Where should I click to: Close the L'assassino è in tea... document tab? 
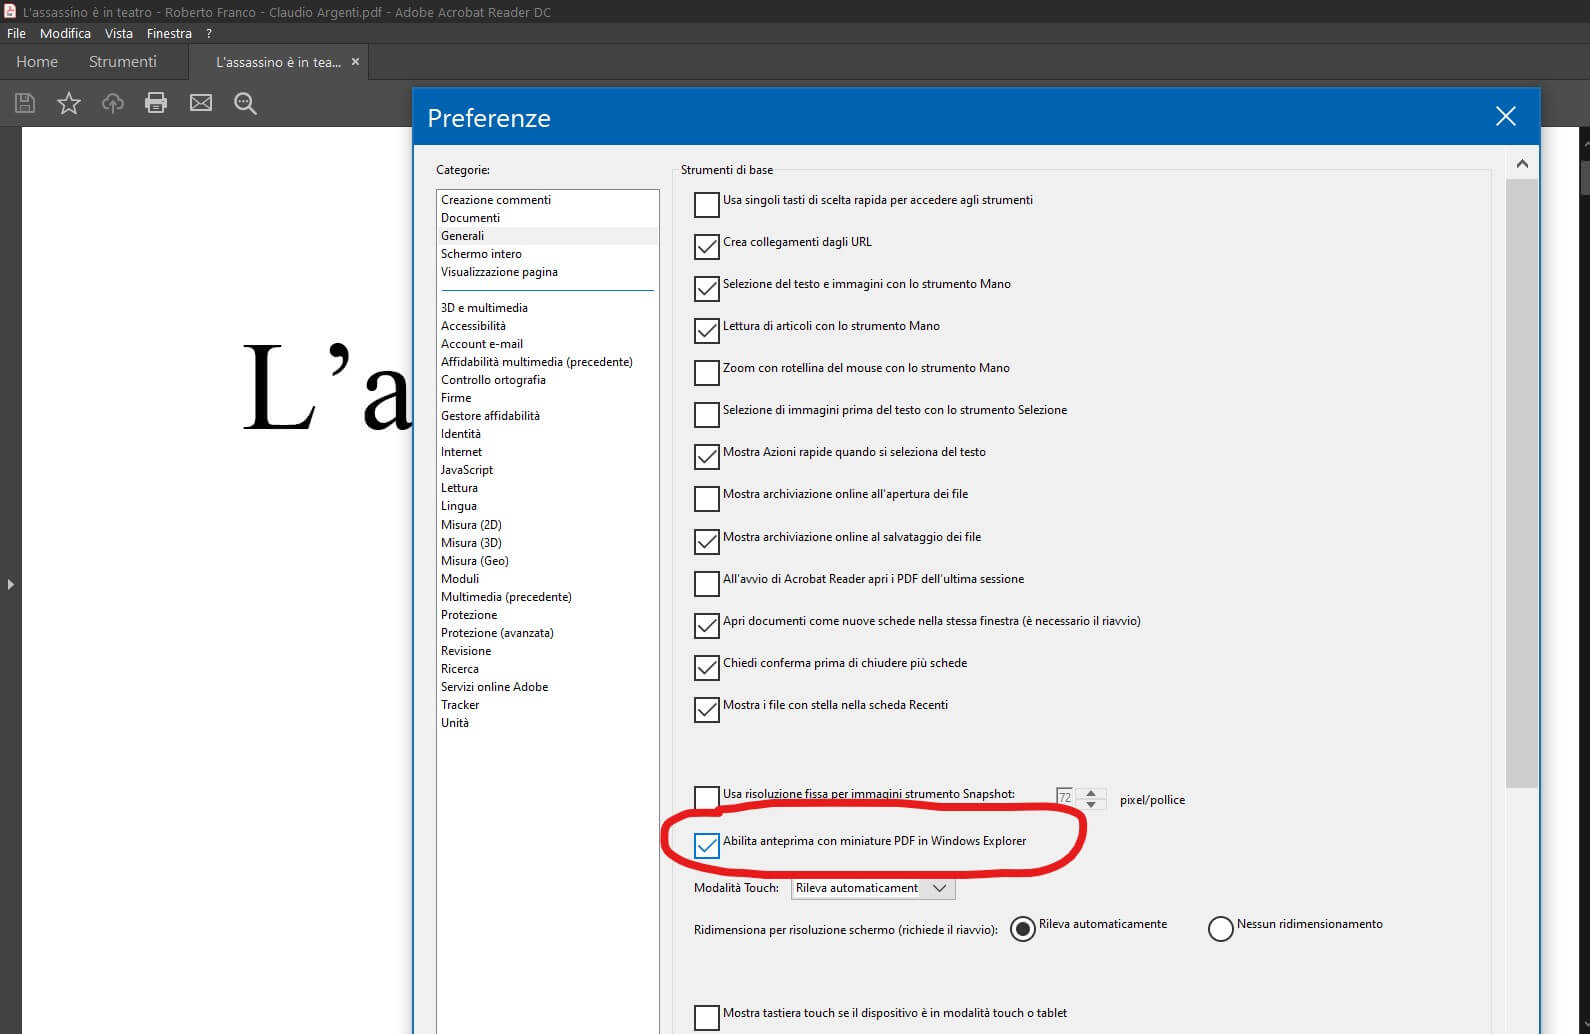355,62
